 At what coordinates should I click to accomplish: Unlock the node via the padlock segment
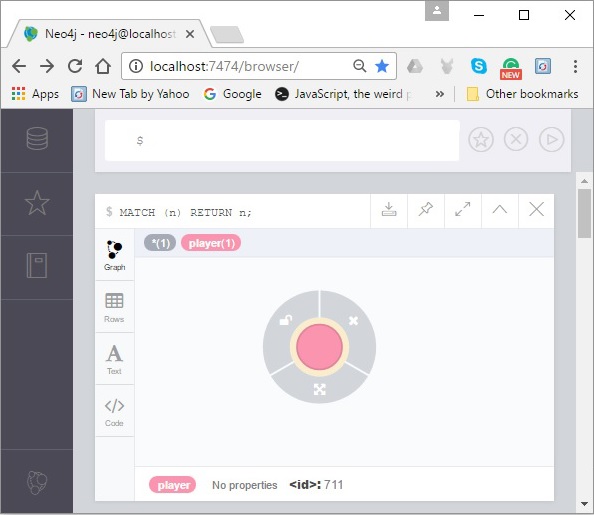[286, 320]
